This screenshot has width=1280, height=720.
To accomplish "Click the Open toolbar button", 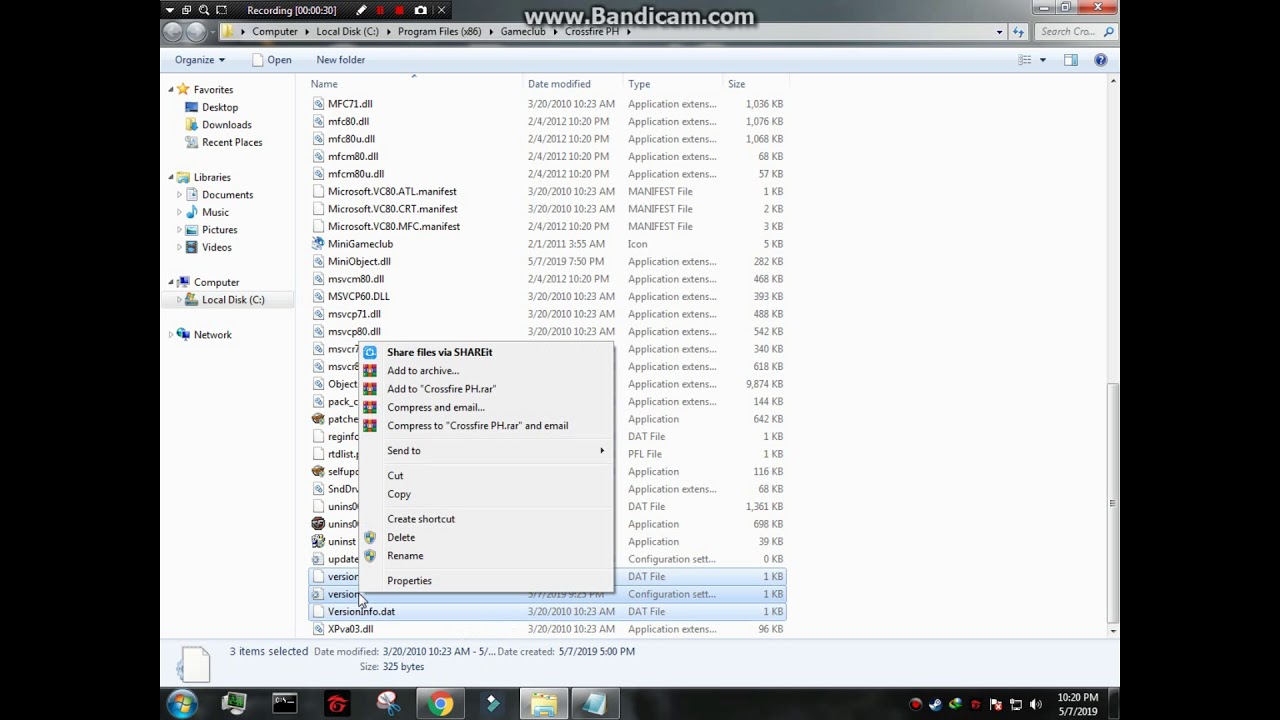I will [271, 60].
